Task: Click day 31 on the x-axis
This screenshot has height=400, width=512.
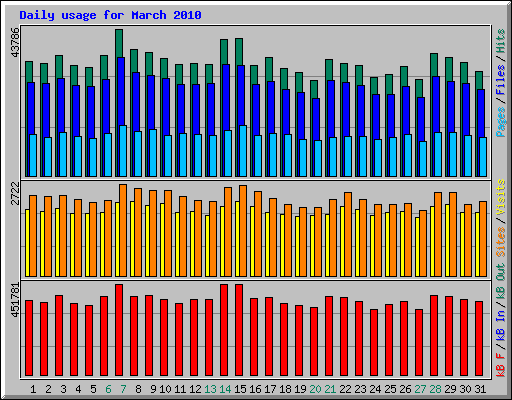Action: pyautogui.click(x=480, y=389)
